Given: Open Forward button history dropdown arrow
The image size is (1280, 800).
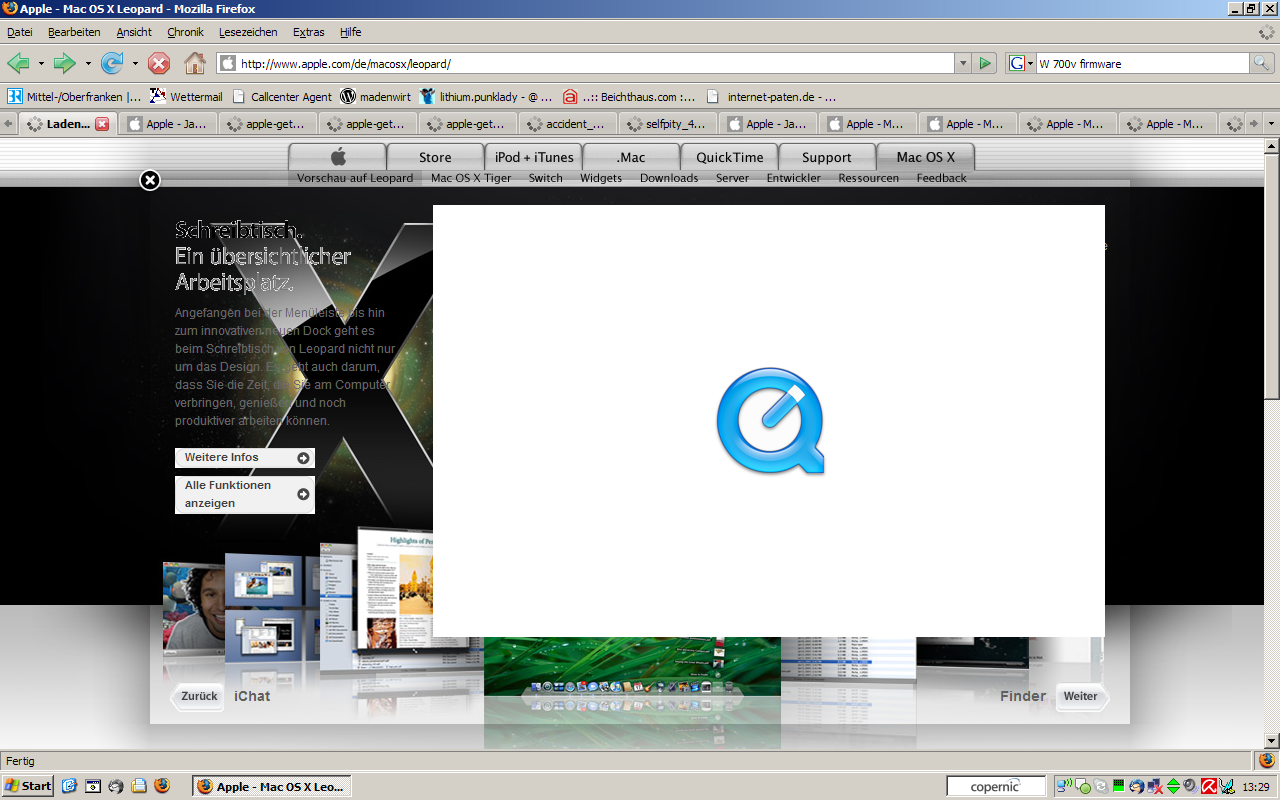Looking at the screenshot, I should click(88, 64).
